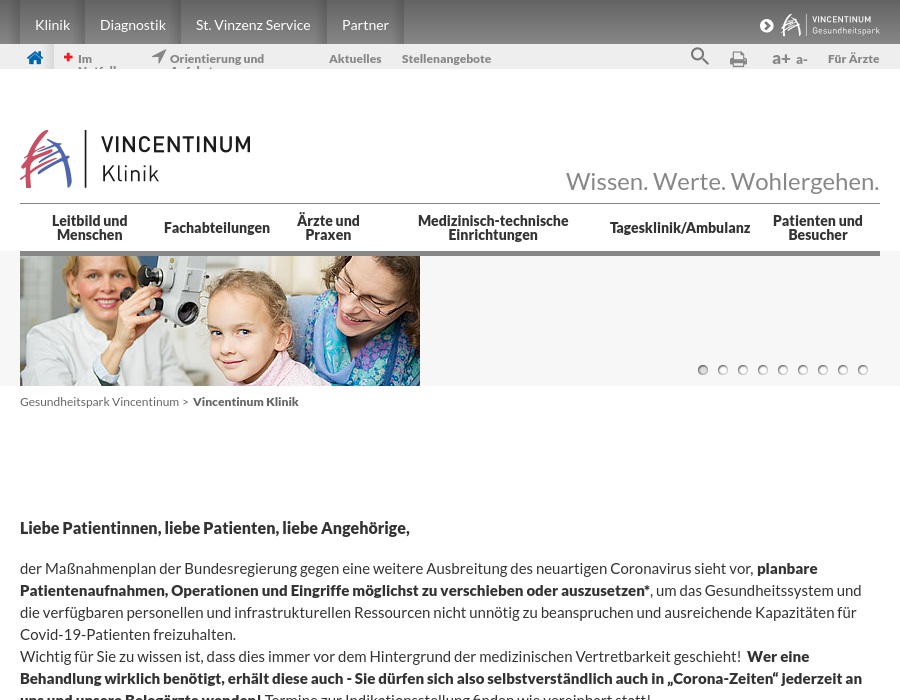Select the fifth carousel dot
This screenshot has width=900, height=700.
783,370
